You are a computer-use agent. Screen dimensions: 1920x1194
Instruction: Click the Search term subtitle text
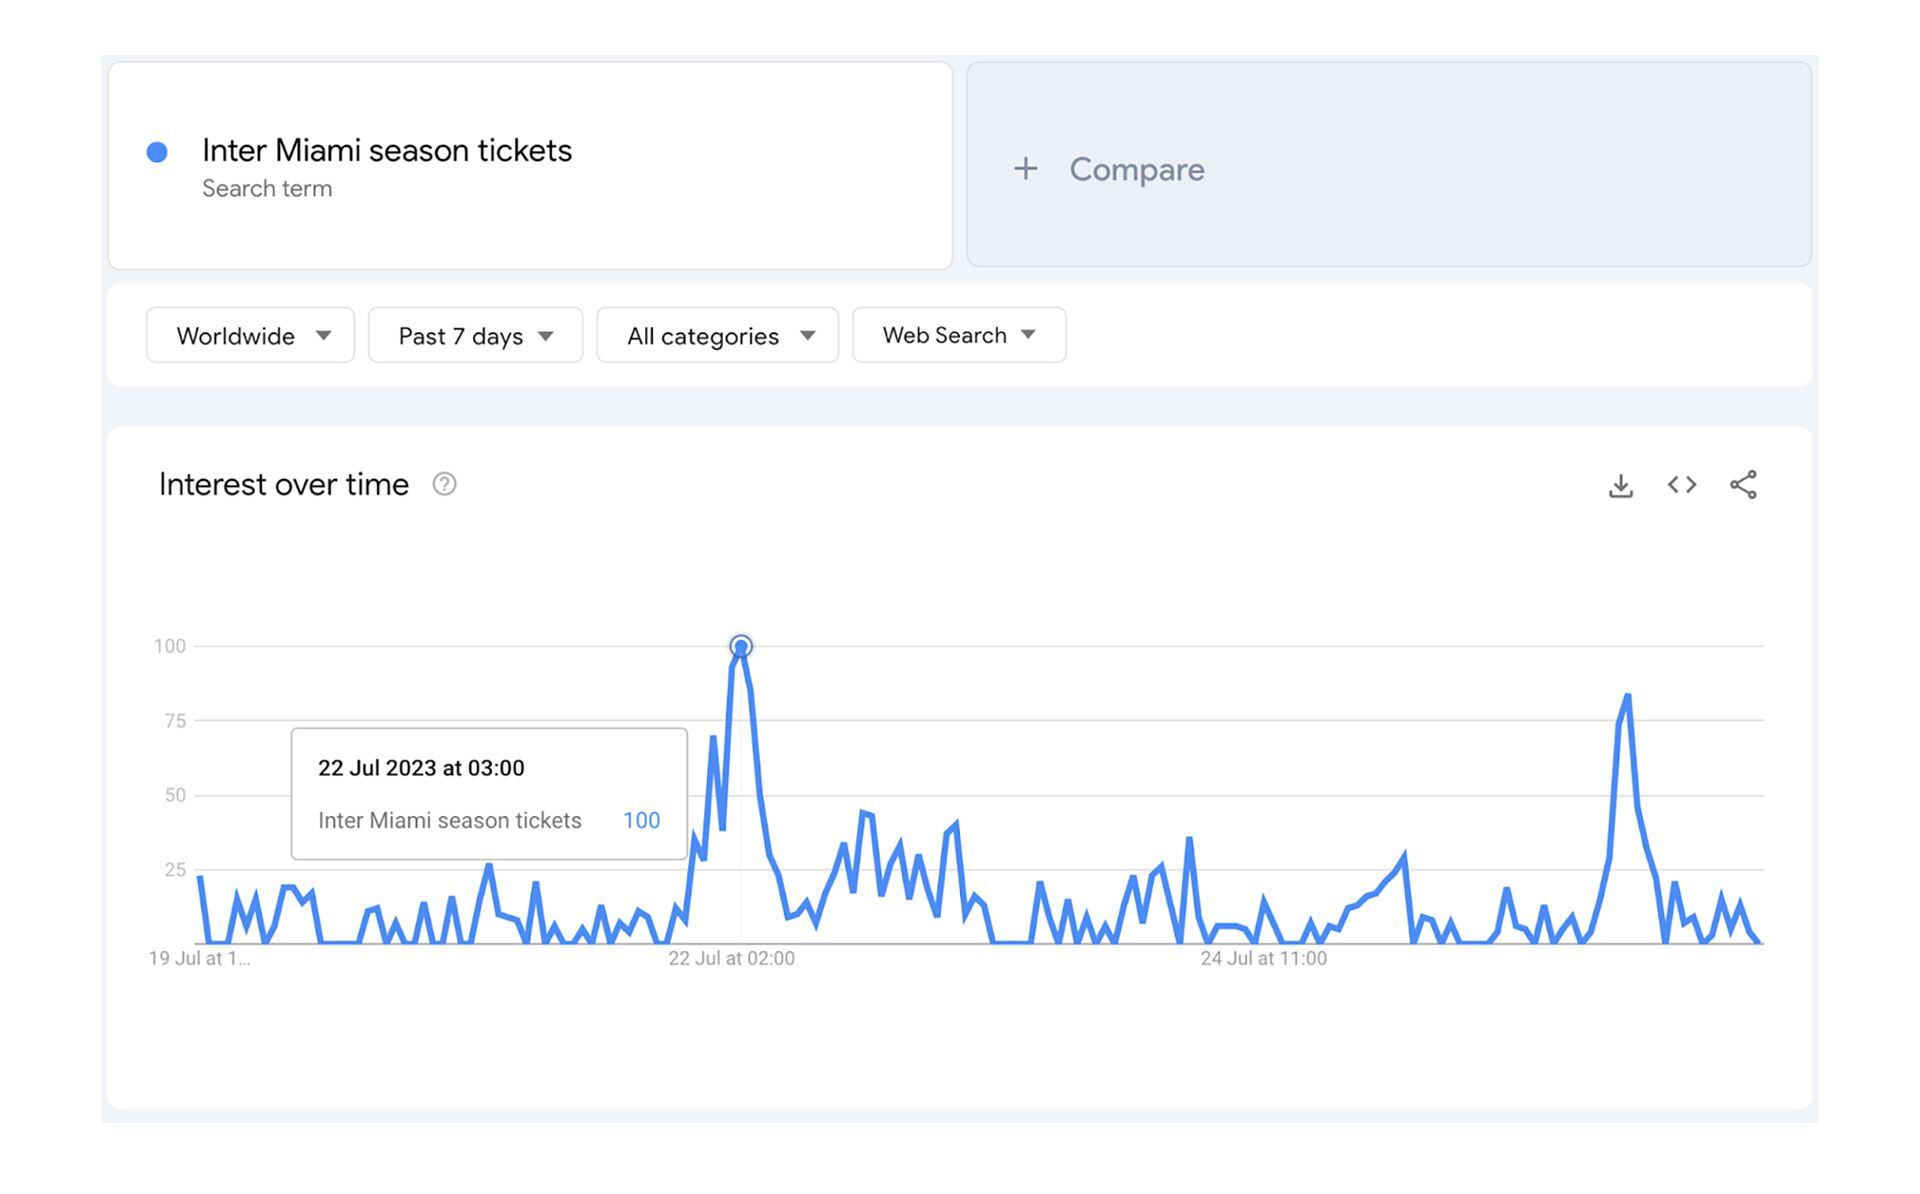click(x=267, y=189)
